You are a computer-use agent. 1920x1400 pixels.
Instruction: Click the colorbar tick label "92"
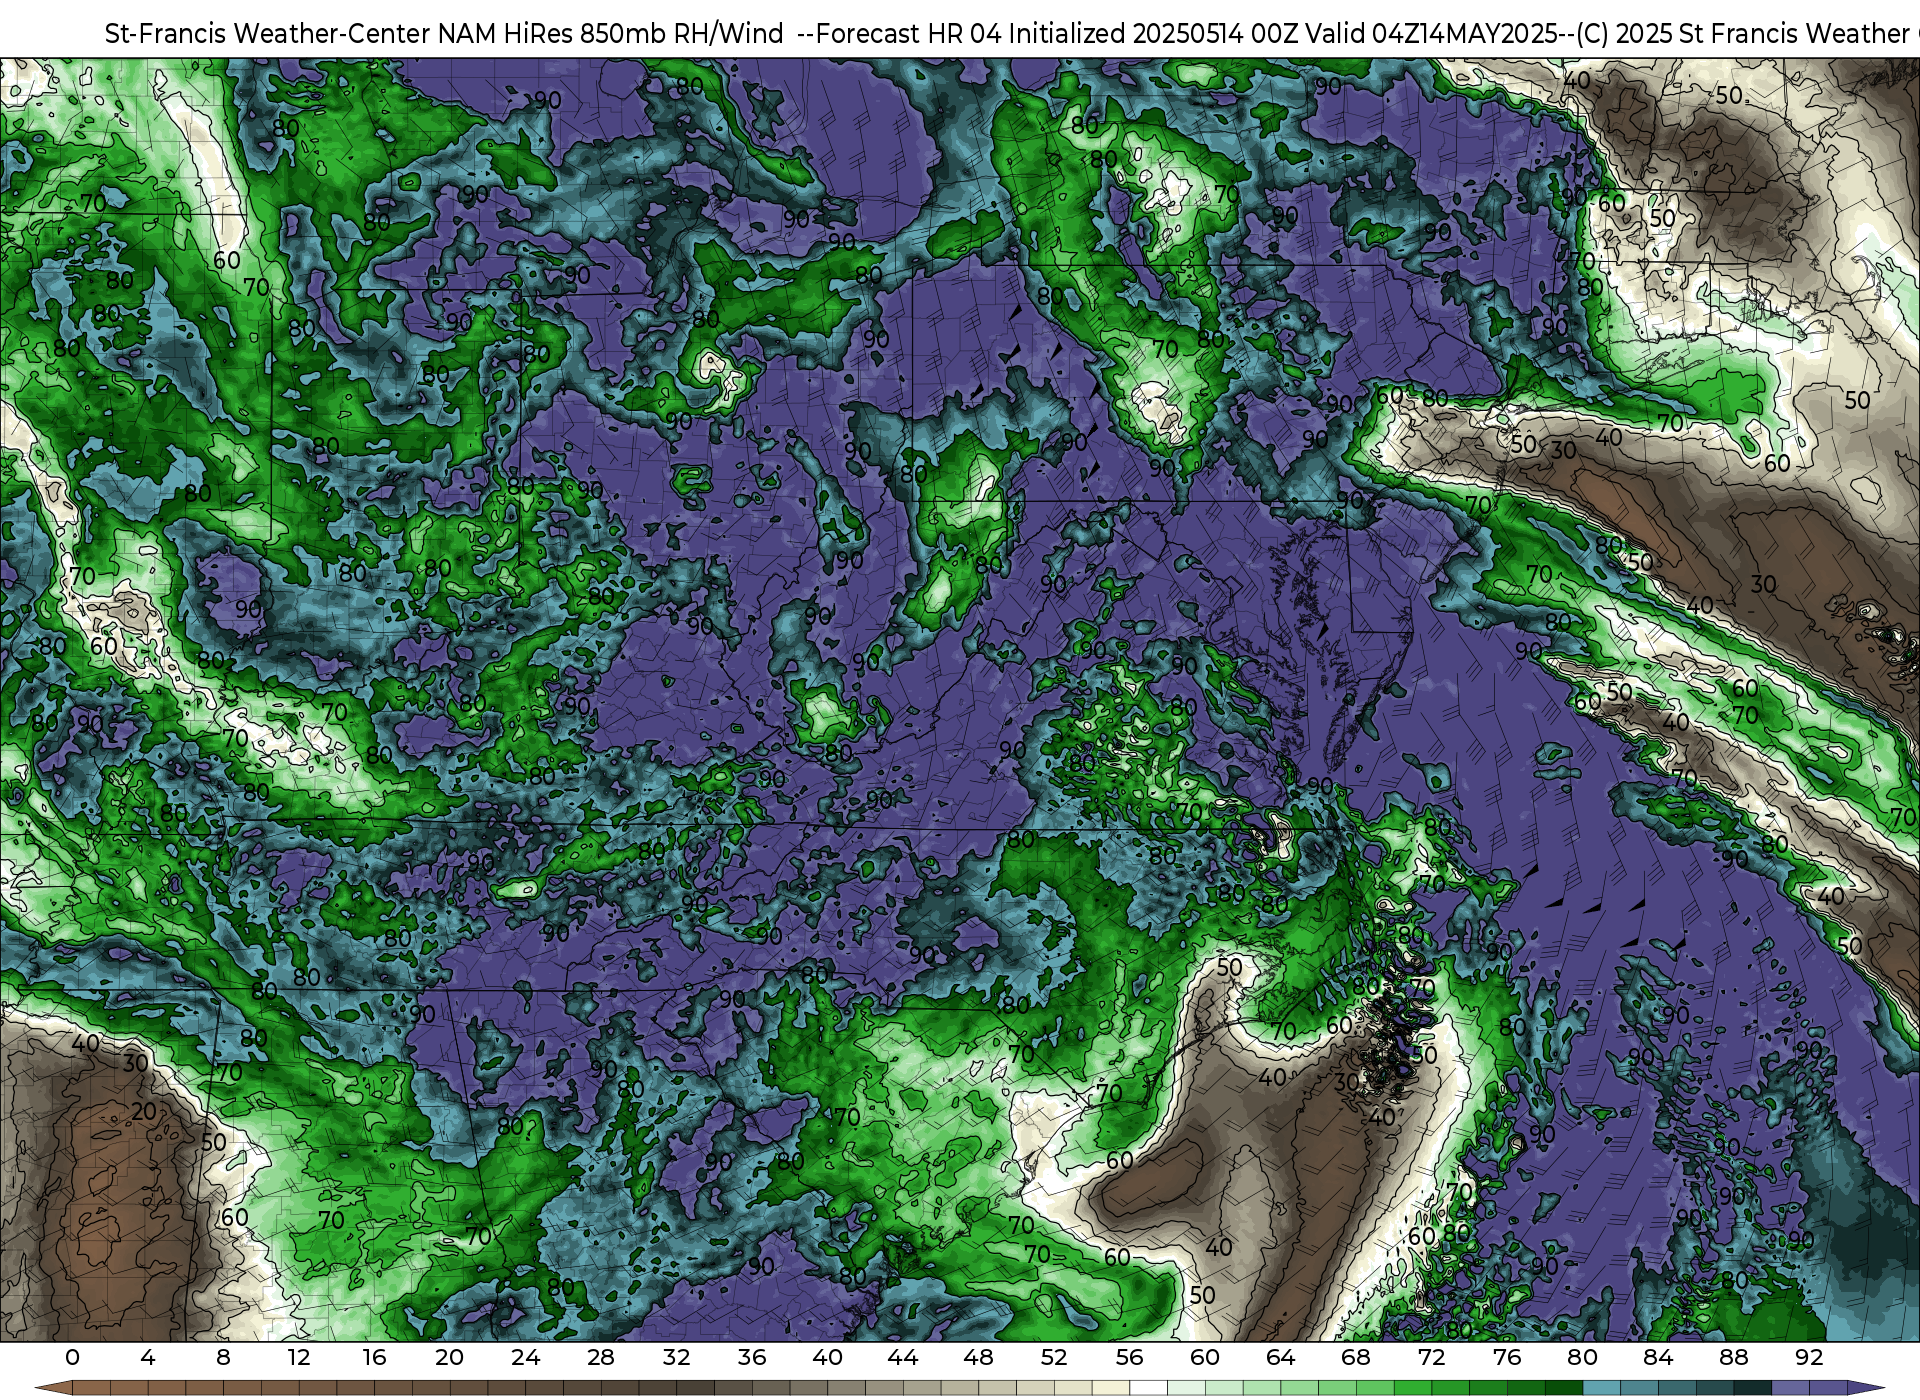pyautogui.click(x=1809, y=1357)
